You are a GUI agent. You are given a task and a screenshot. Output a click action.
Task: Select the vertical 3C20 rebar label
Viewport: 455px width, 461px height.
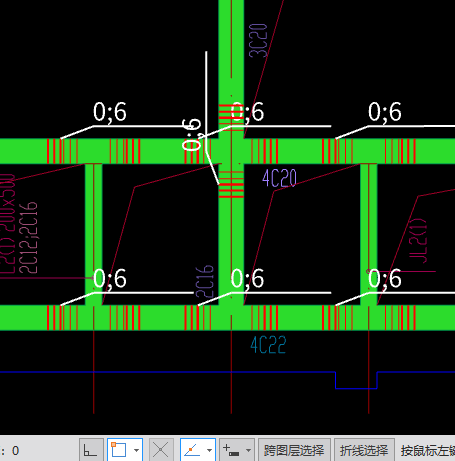click(x=258, y=41)
